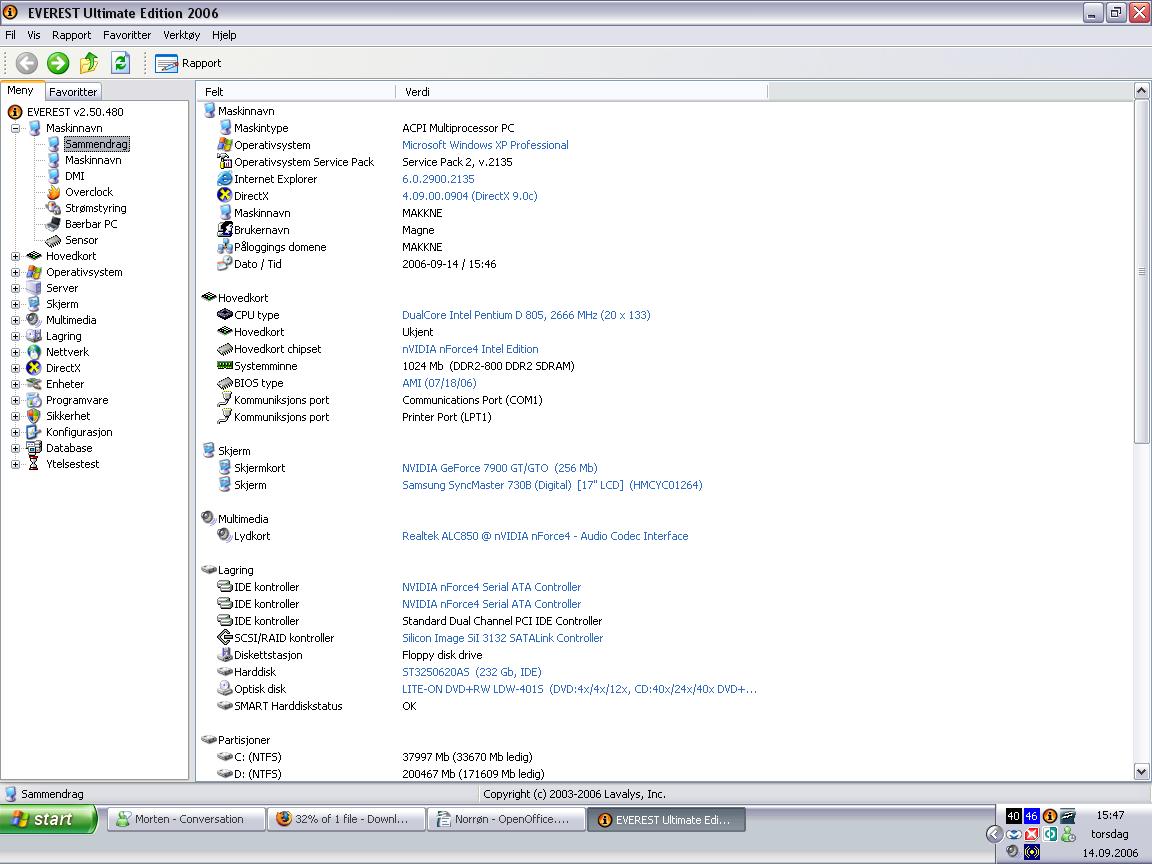Expand the Operativsystem tree node
The height and width of the screenshot is (864, 1152).
click(15, 273)
